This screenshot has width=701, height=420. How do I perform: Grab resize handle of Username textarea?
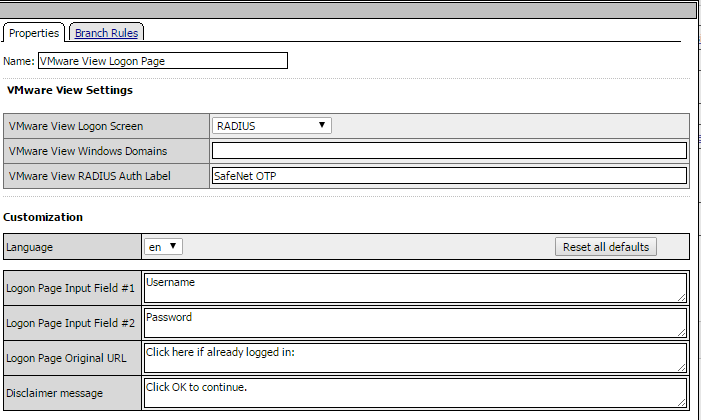682,298
